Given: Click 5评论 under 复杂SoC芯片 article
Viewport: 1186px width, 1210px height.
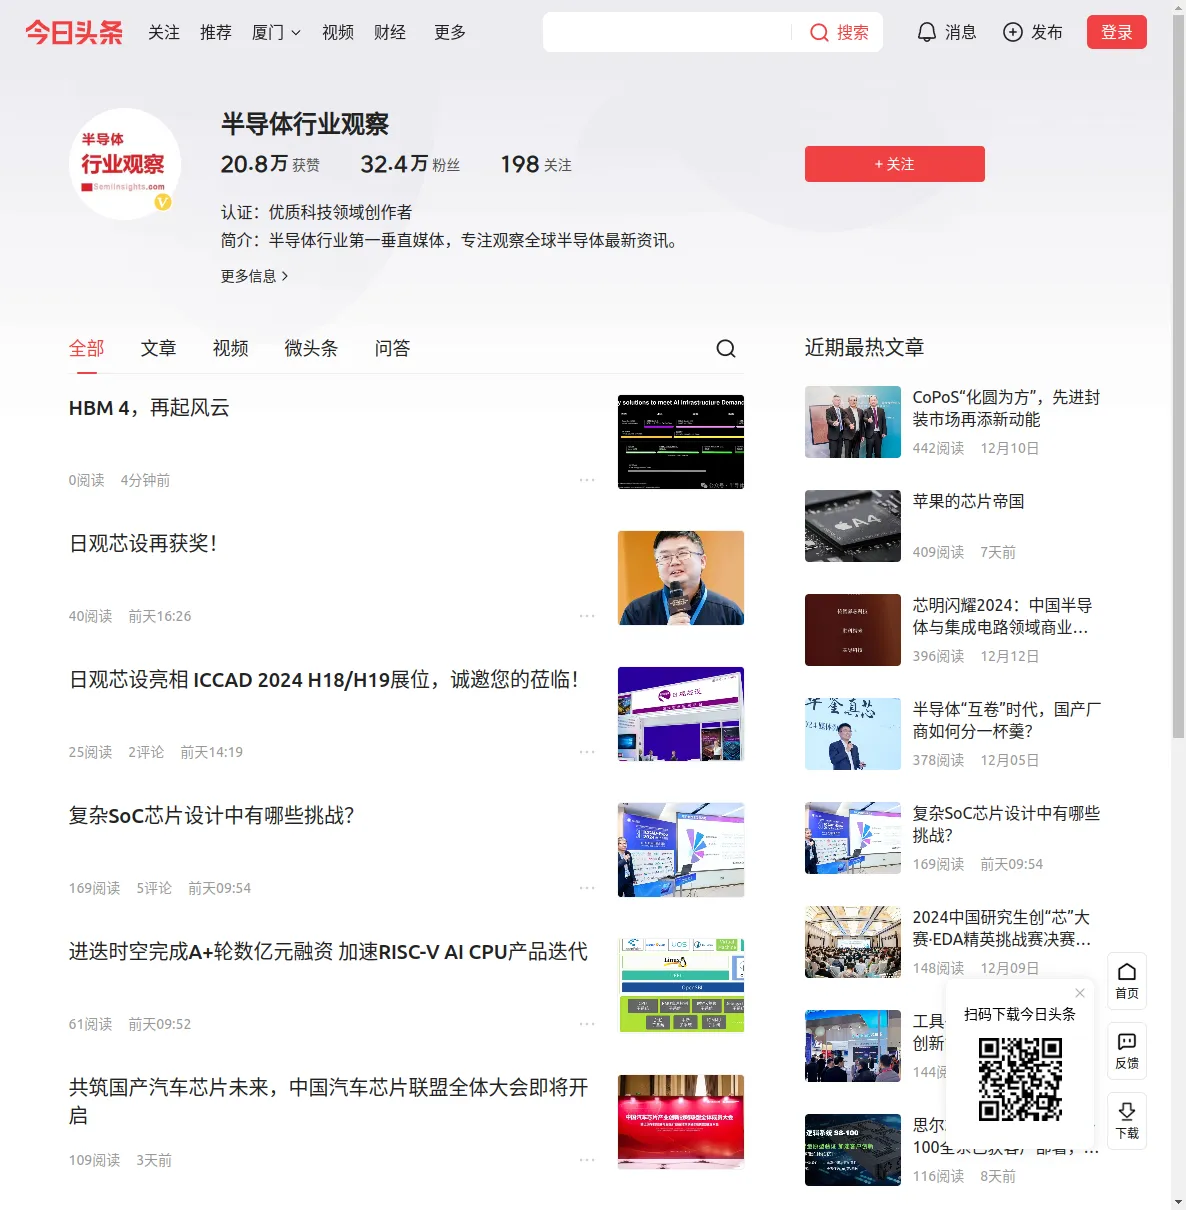Looking at the screenshot, I should pyautogui.click(x=154, y=888).
